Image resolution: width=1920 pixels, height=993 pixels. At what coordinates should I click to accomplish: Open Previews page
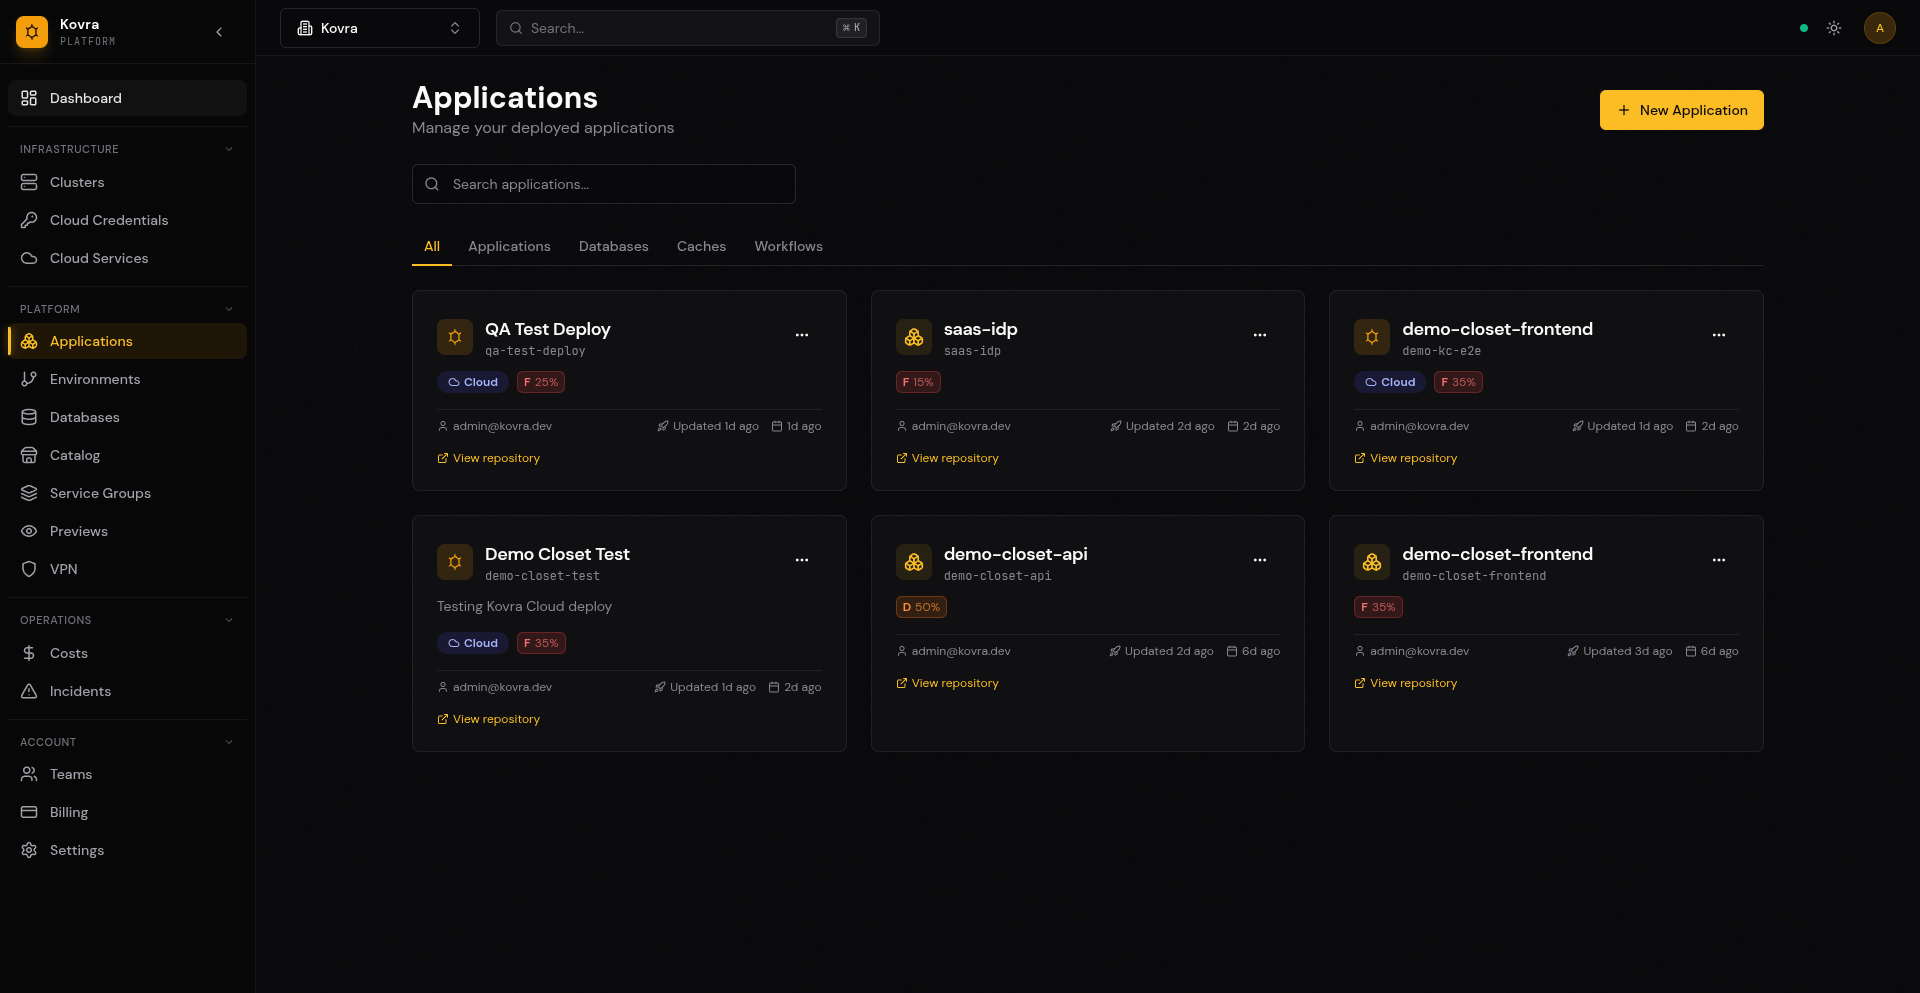(127, 531)
